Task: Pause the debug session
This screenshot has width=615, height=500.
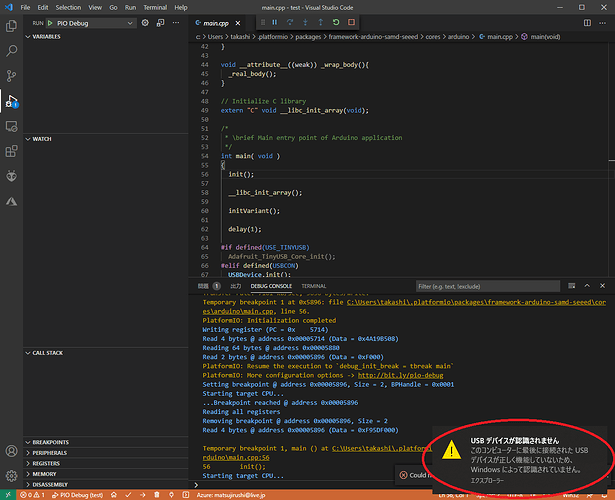Action: 275,22
